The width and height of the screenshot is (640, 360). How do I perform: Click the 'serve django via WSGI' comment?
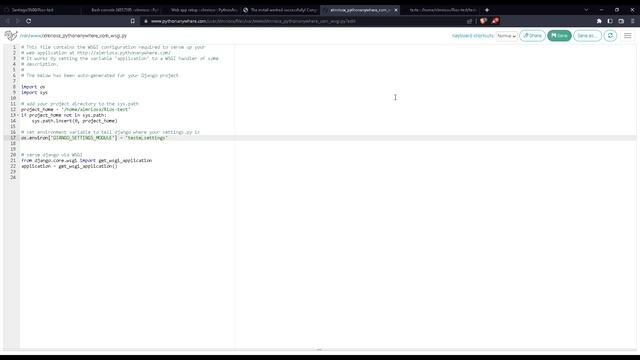pyautogui.click(x=52, y=155)
